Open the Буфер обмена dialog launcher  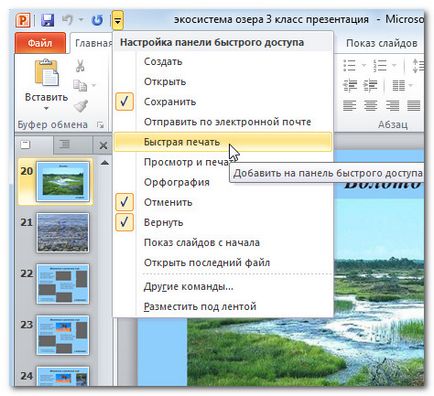tap(100, 125)
